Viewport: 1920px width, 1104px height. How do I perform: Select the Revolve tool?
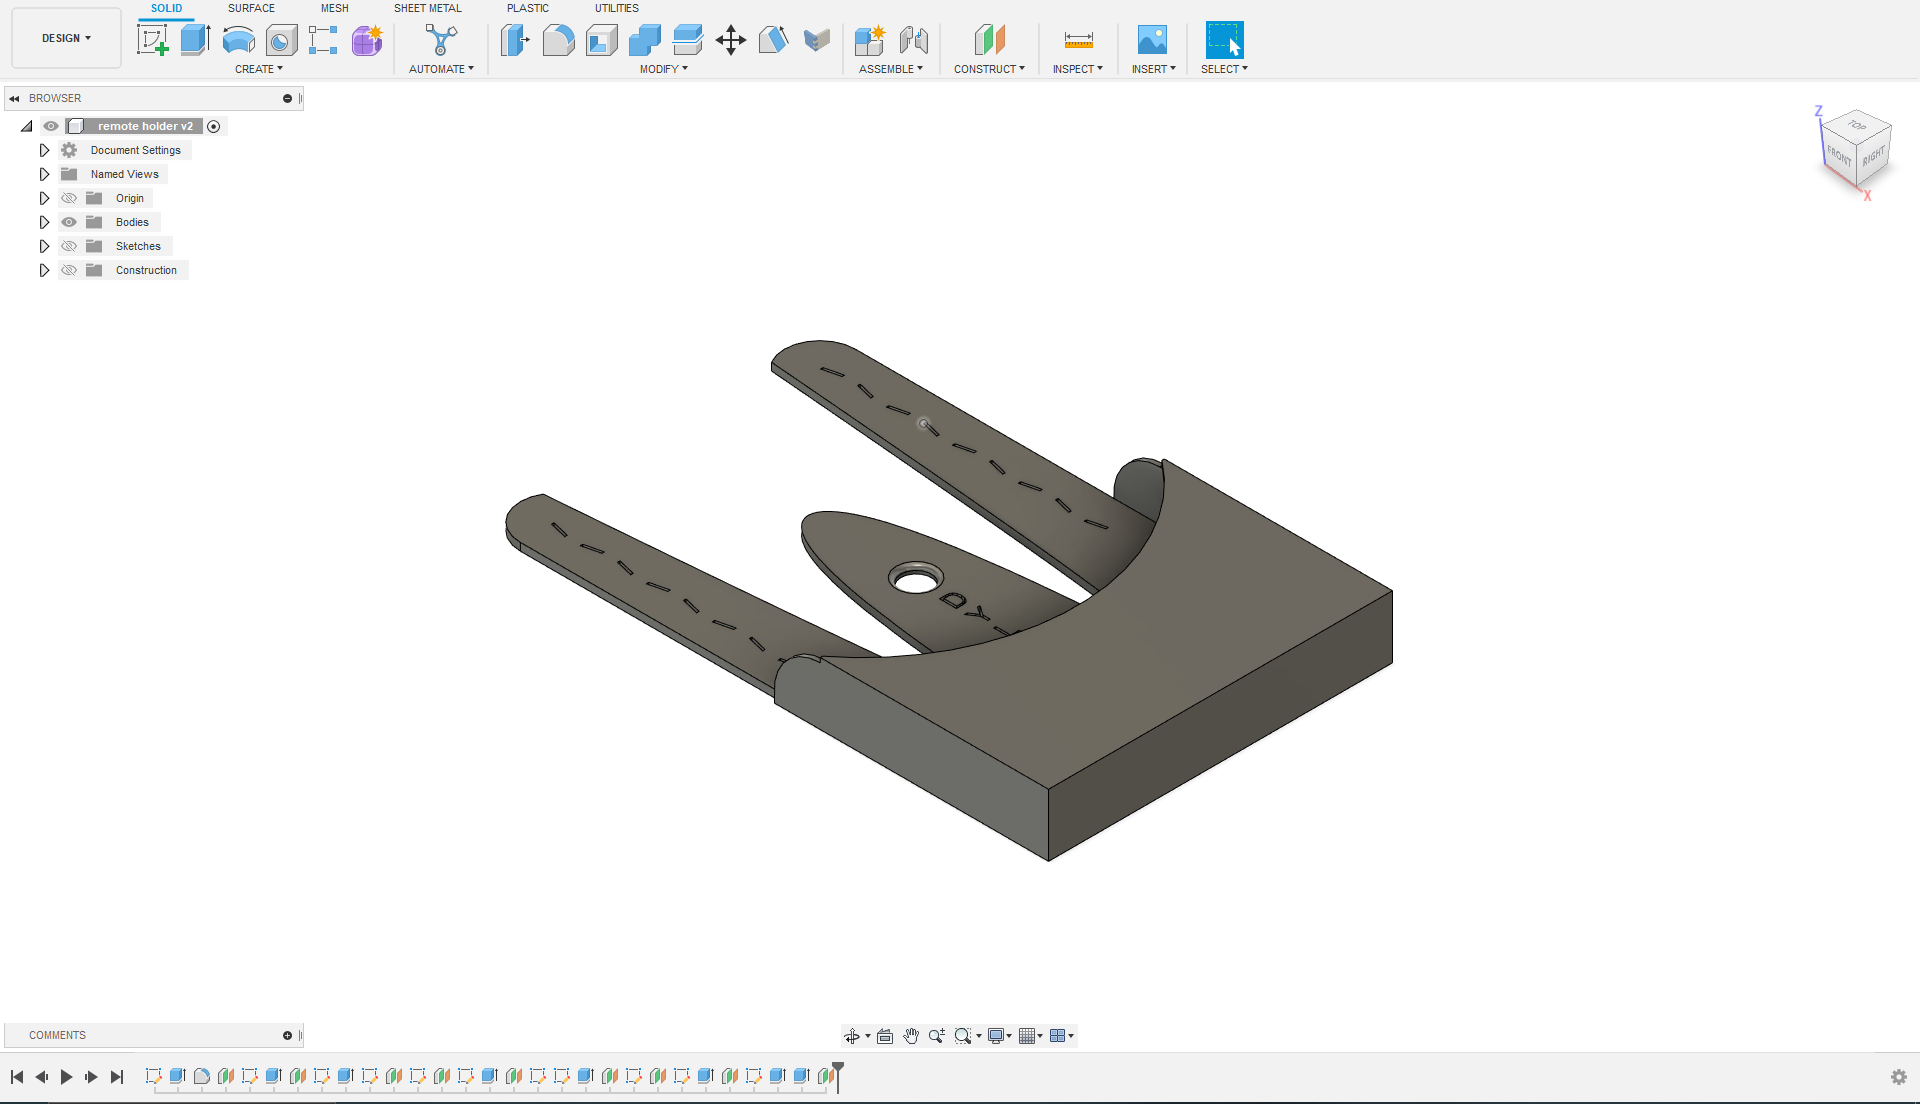pos(238,40)
